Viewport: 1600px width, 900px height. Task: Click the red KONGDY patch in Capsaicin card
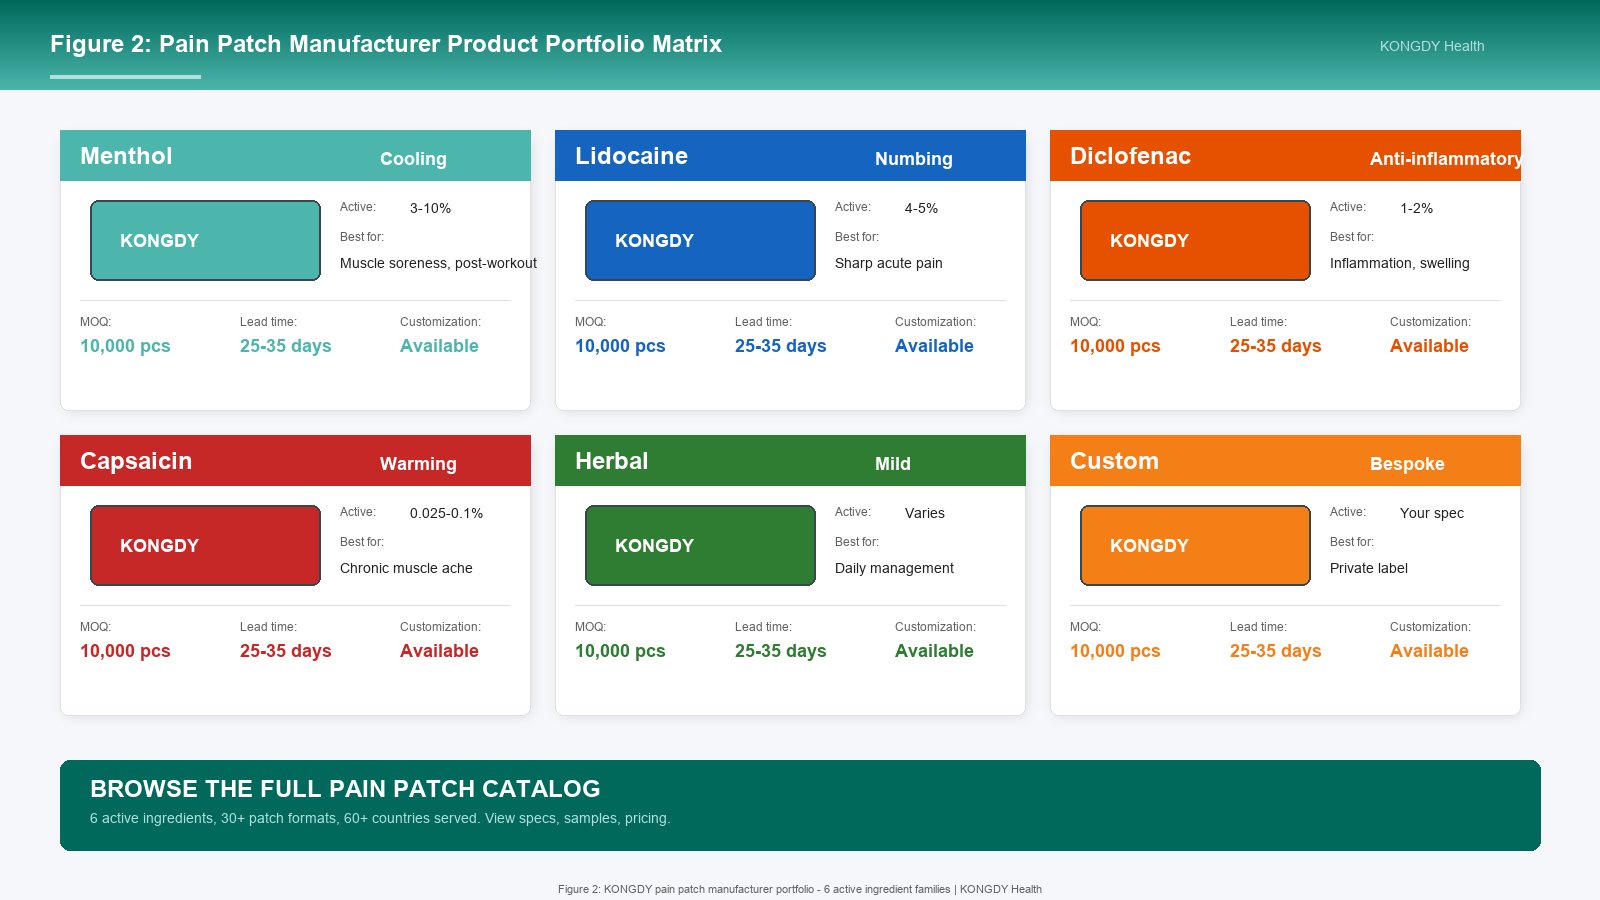(205, 545)
